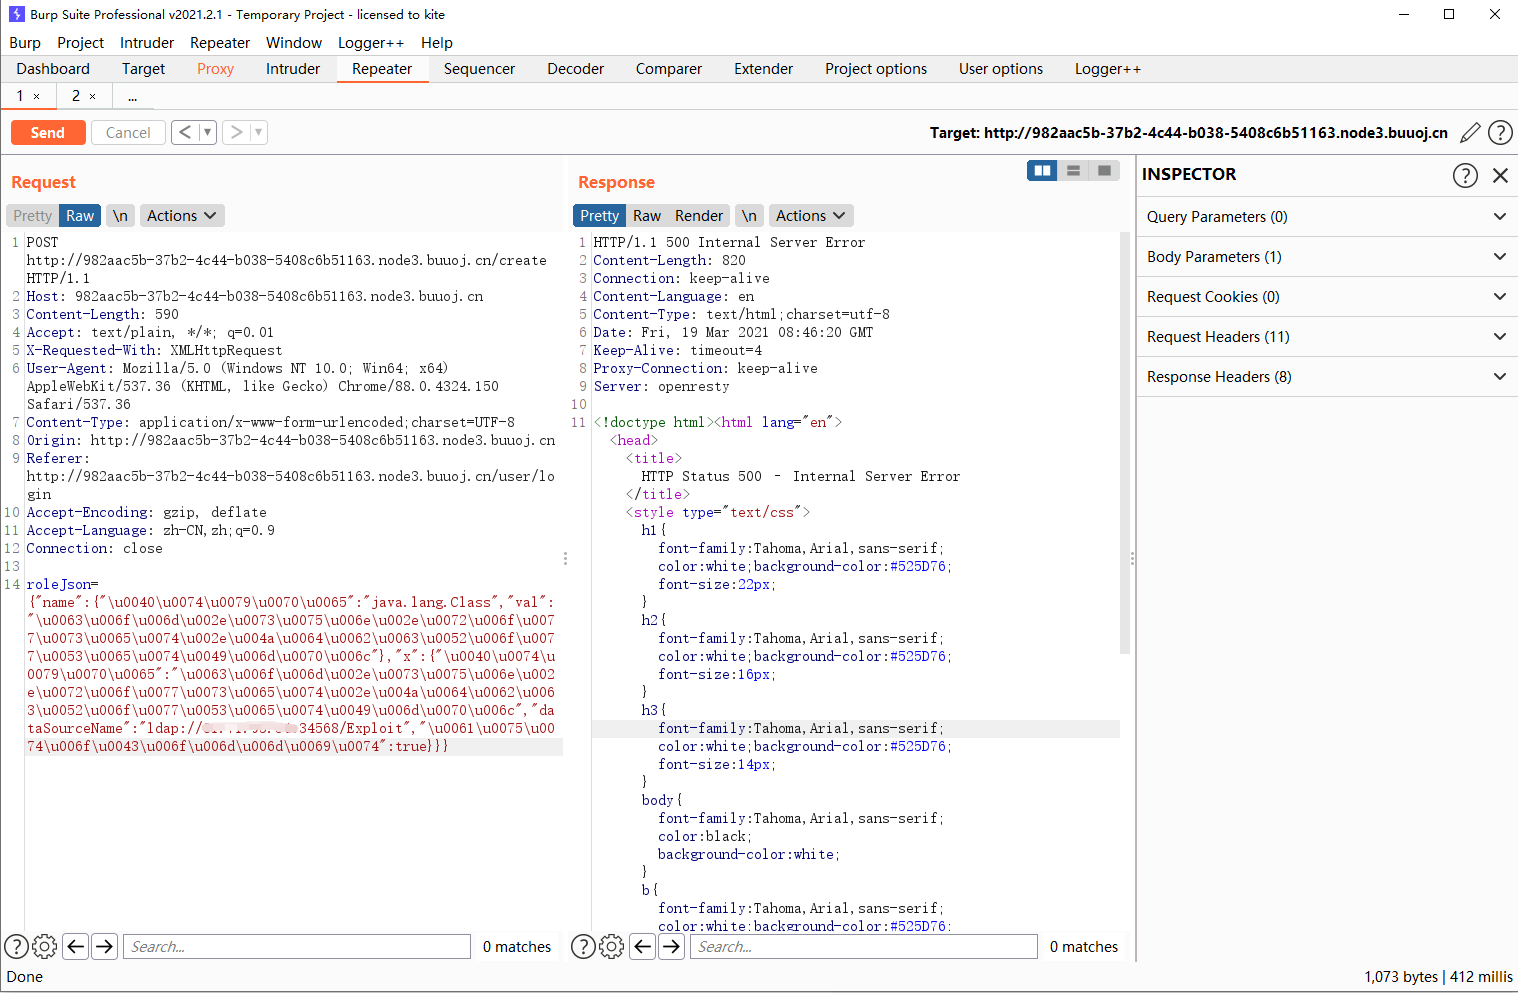Click the Cancel button
The height and width of the screenshot is (993, 1518).
(128, 133)
